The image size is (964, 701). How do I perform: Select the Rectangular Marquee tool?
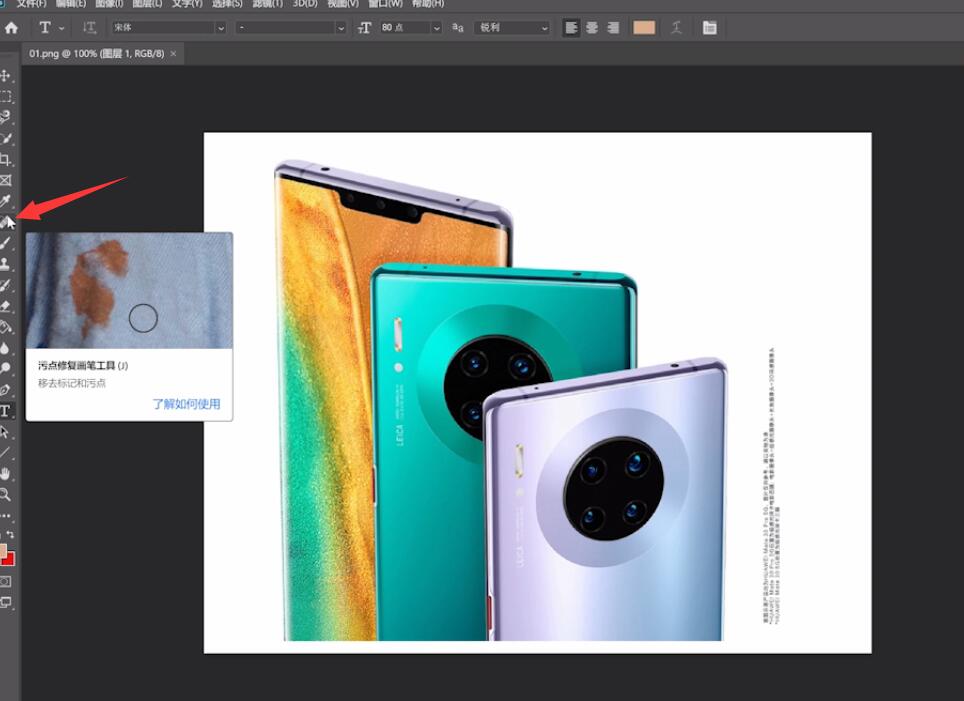(6, 97)
